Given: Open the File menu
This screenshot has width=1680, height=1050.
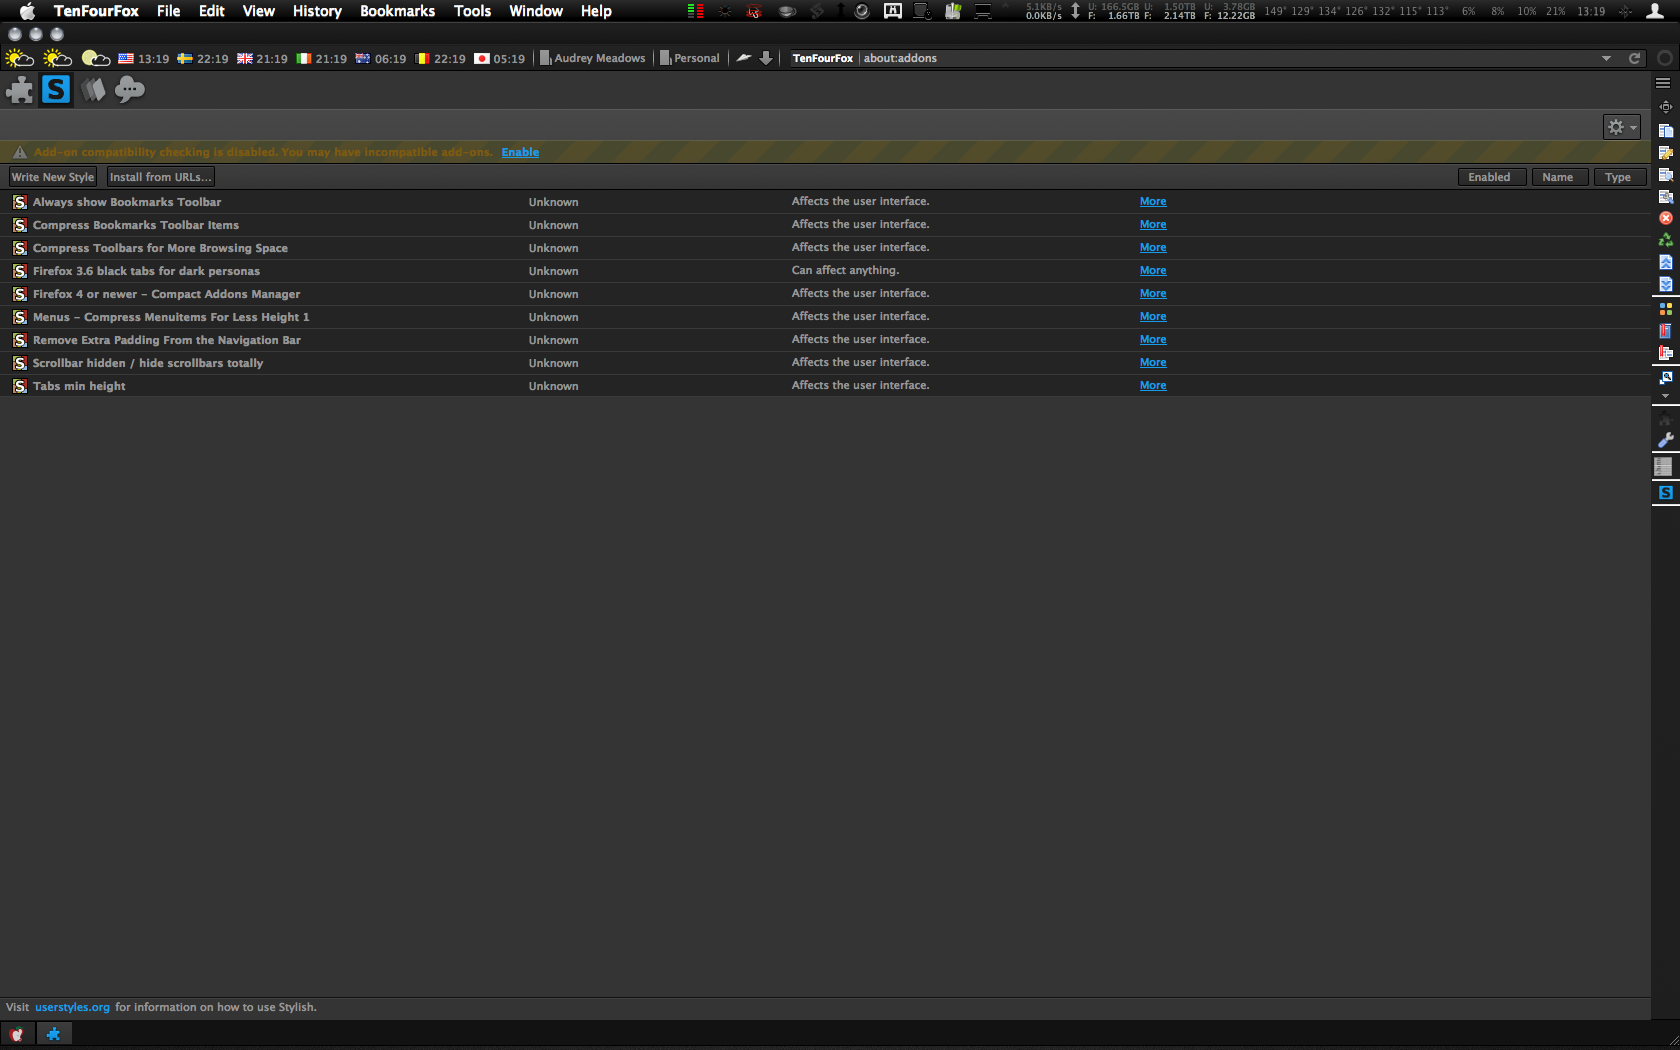Looking at the screenshot, I should 168,11.
